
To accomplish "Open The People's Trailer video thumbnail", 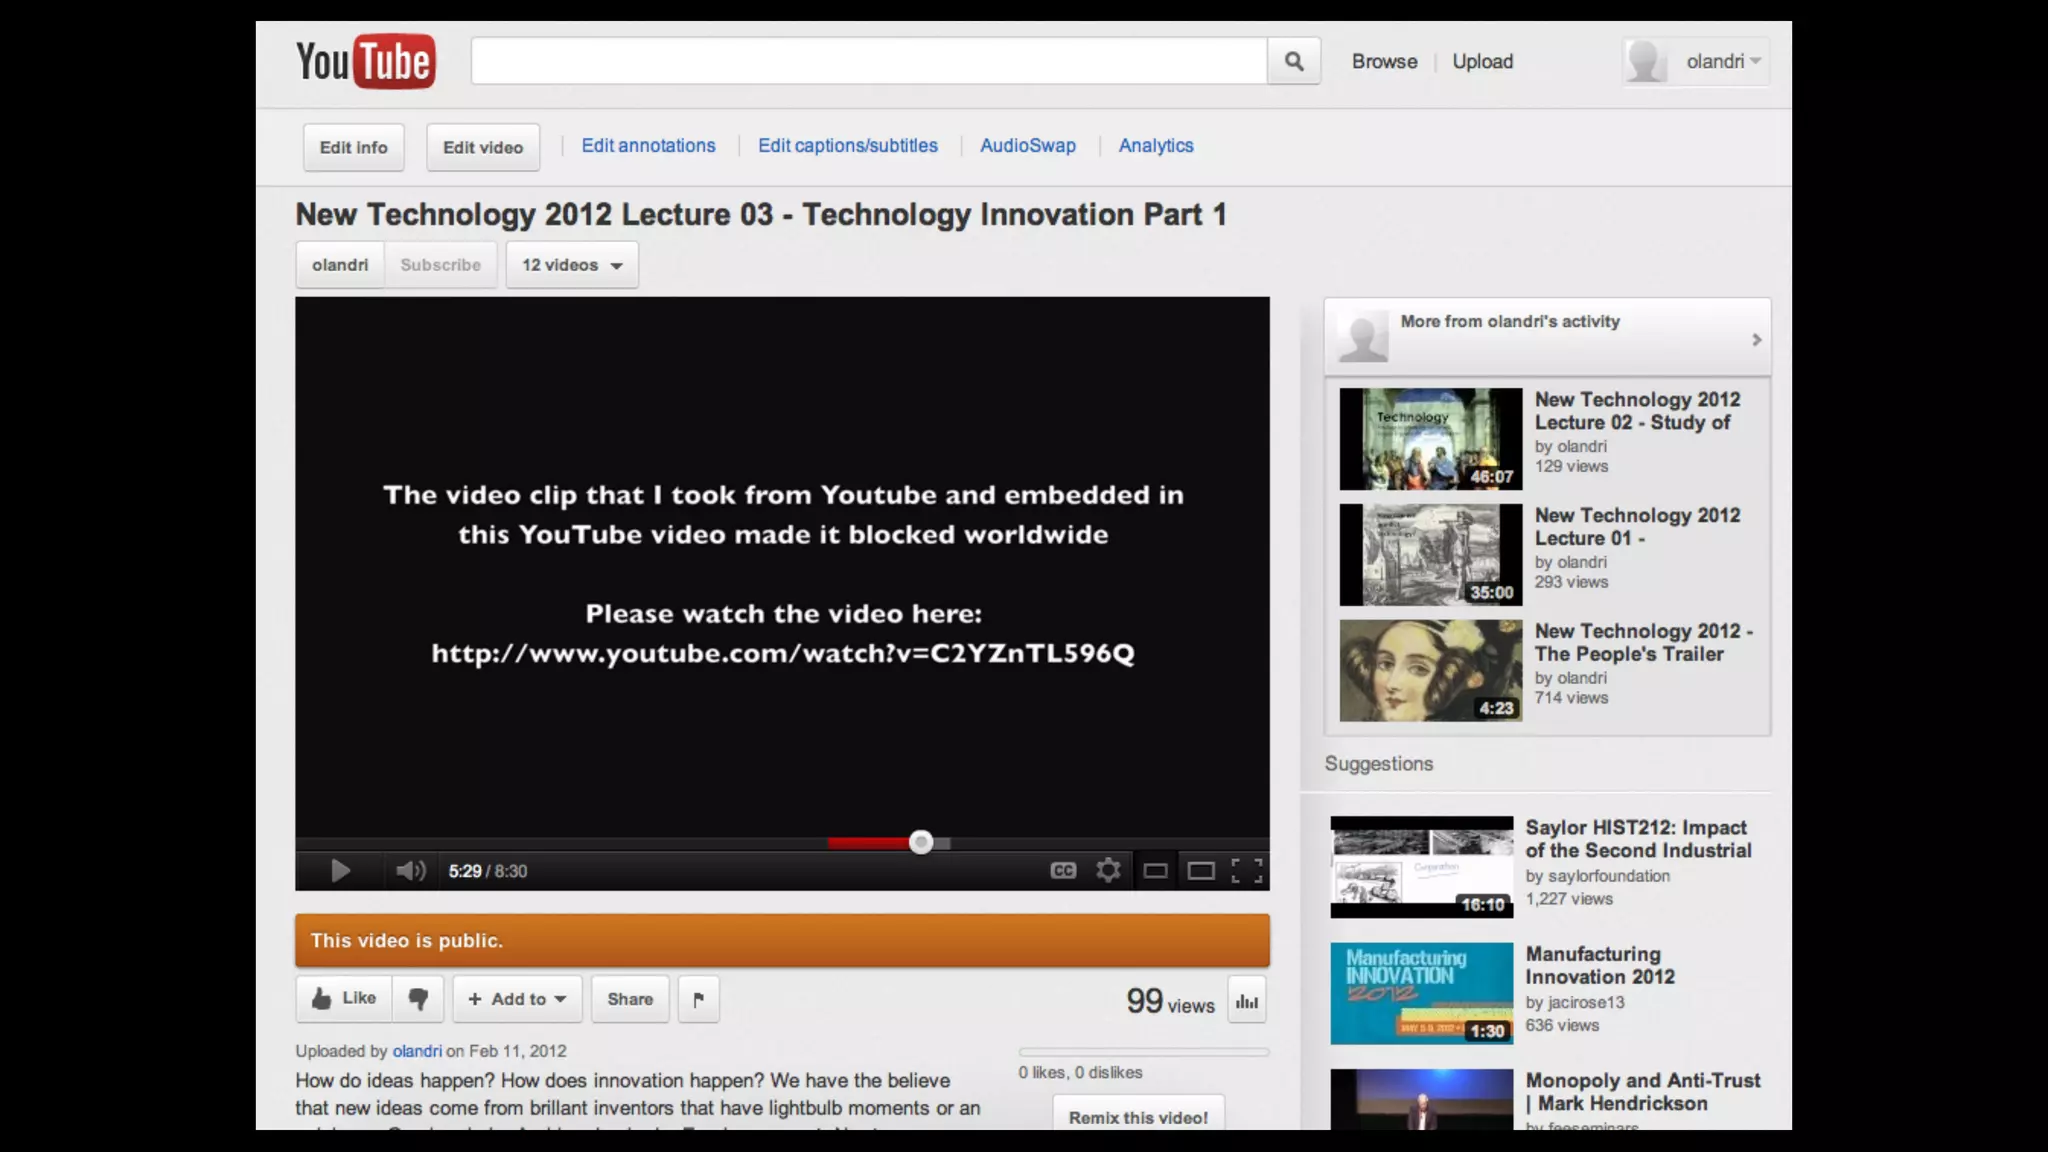I will coord(1430,670).
